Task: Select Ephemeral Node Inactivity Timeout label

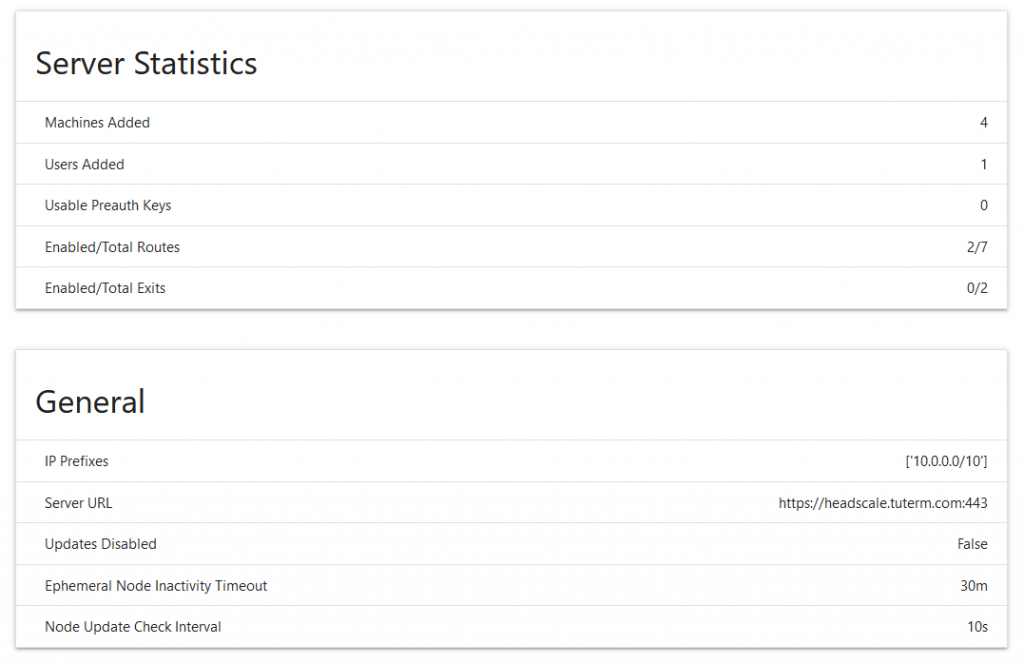Action: click(156, 586)
